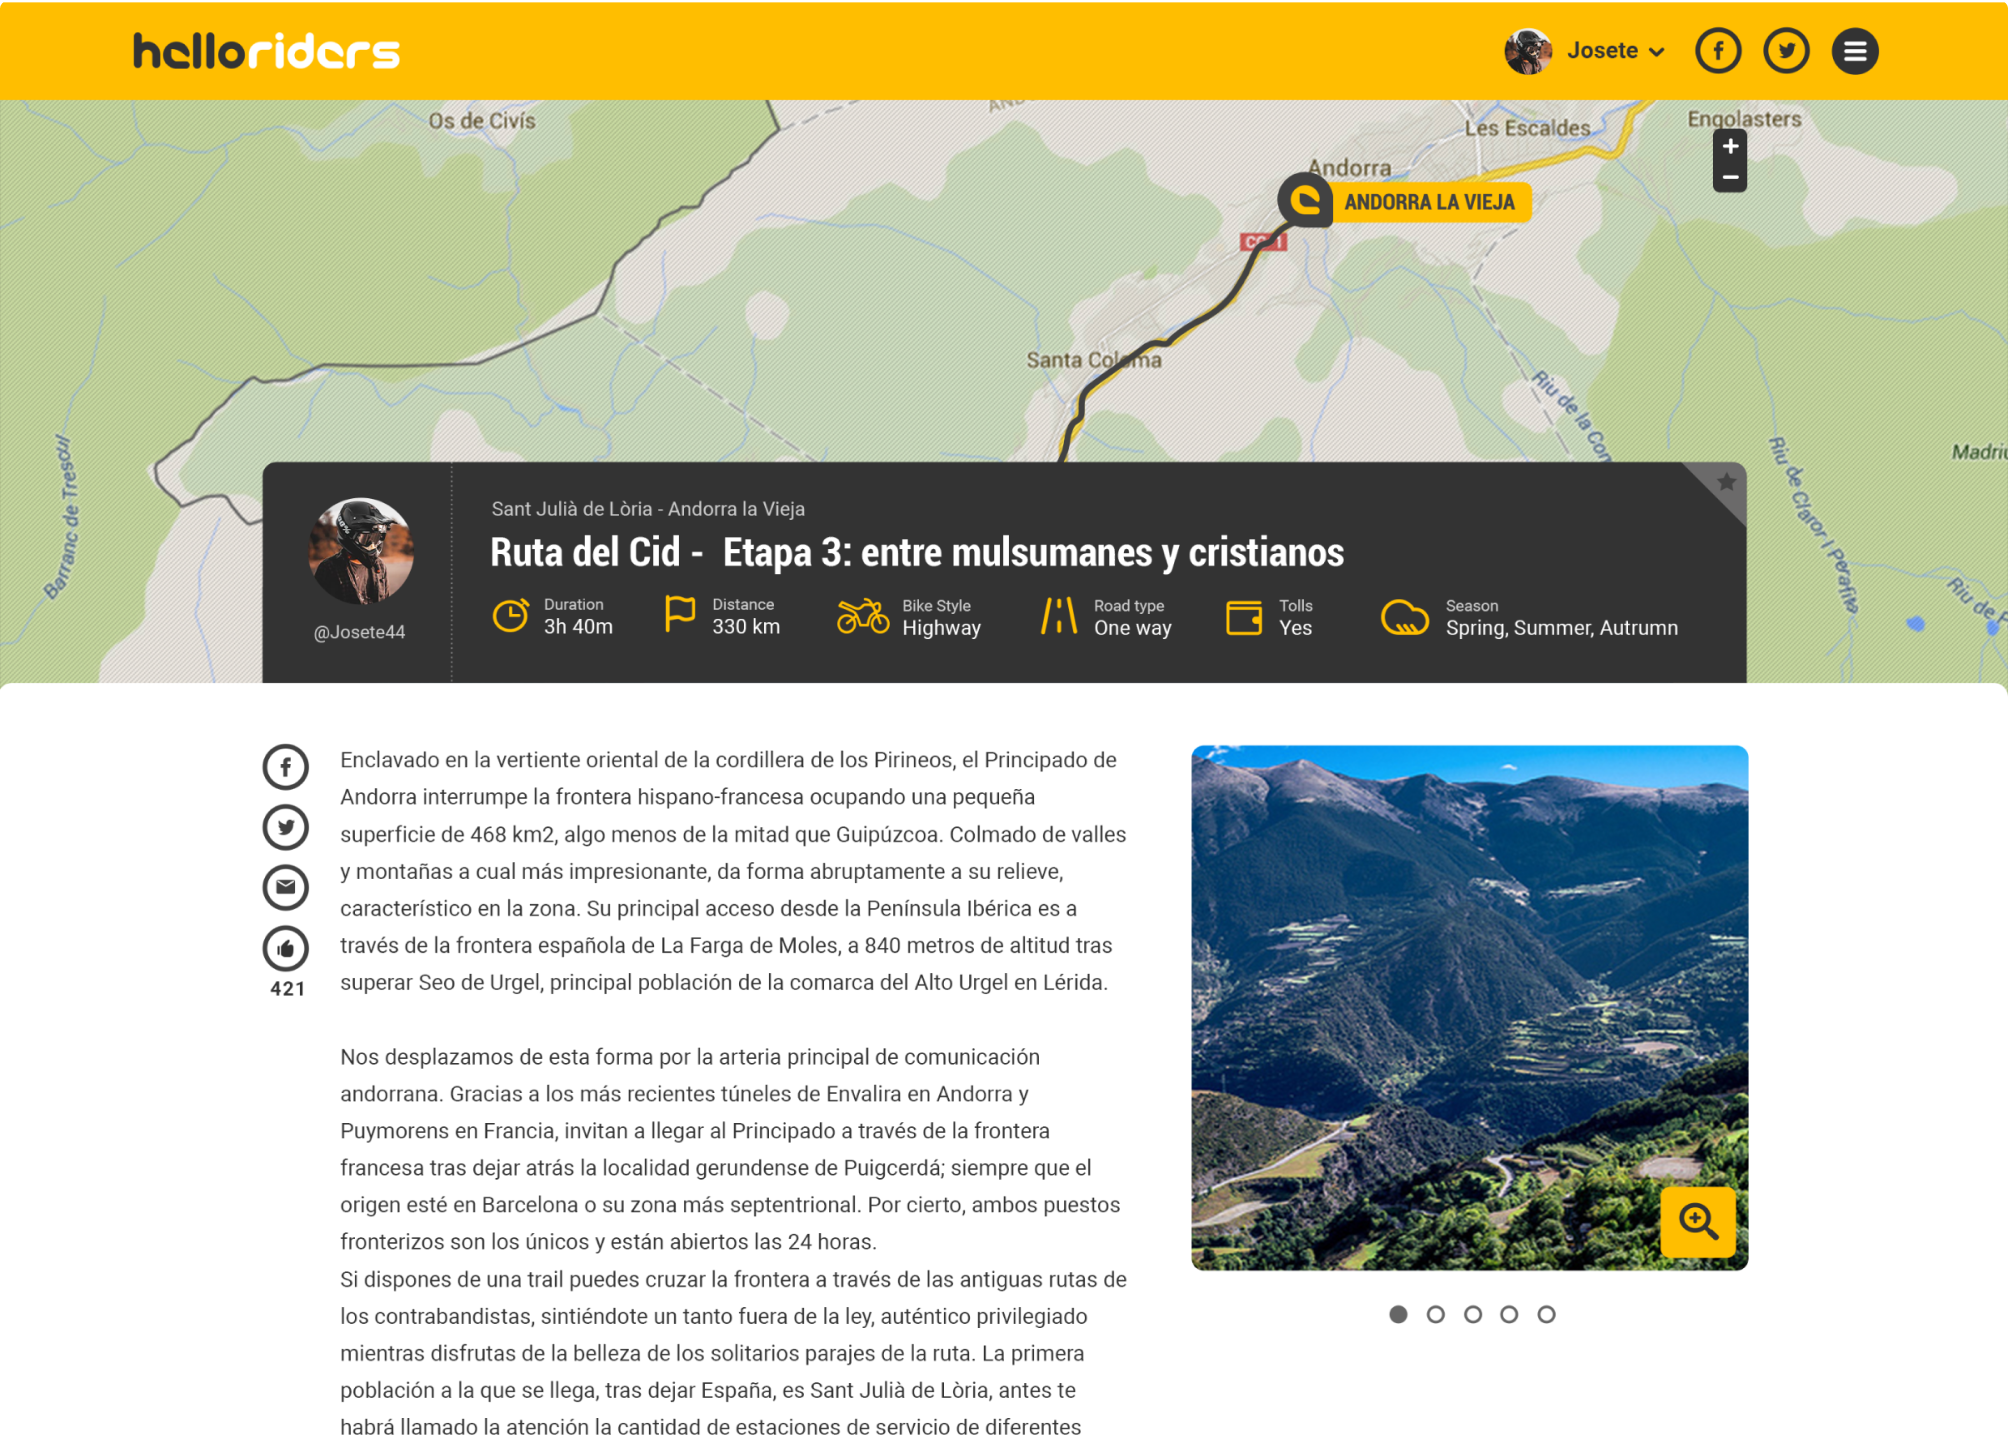Share the route on Twitter from sidebar
The image size is (2008, 1454).
click(285, 827)
